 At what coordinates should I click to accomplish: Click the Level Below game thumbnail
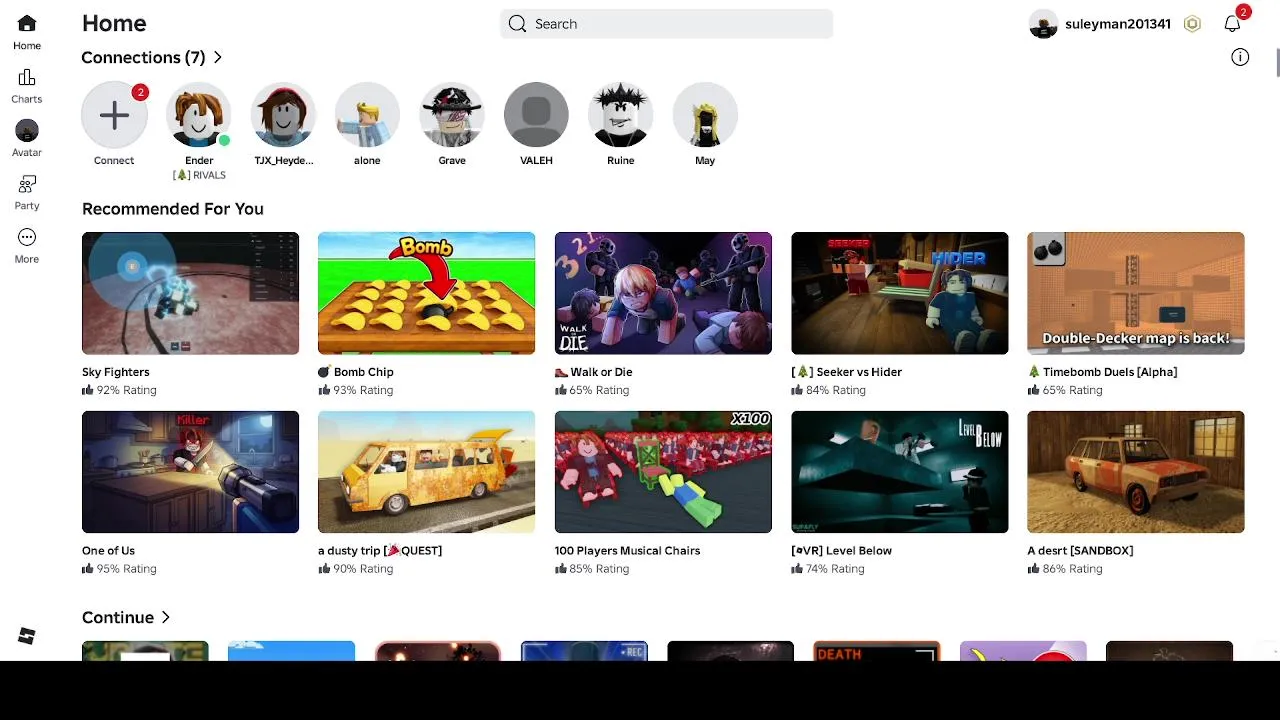pyautogui.click(x=899, y=472)
